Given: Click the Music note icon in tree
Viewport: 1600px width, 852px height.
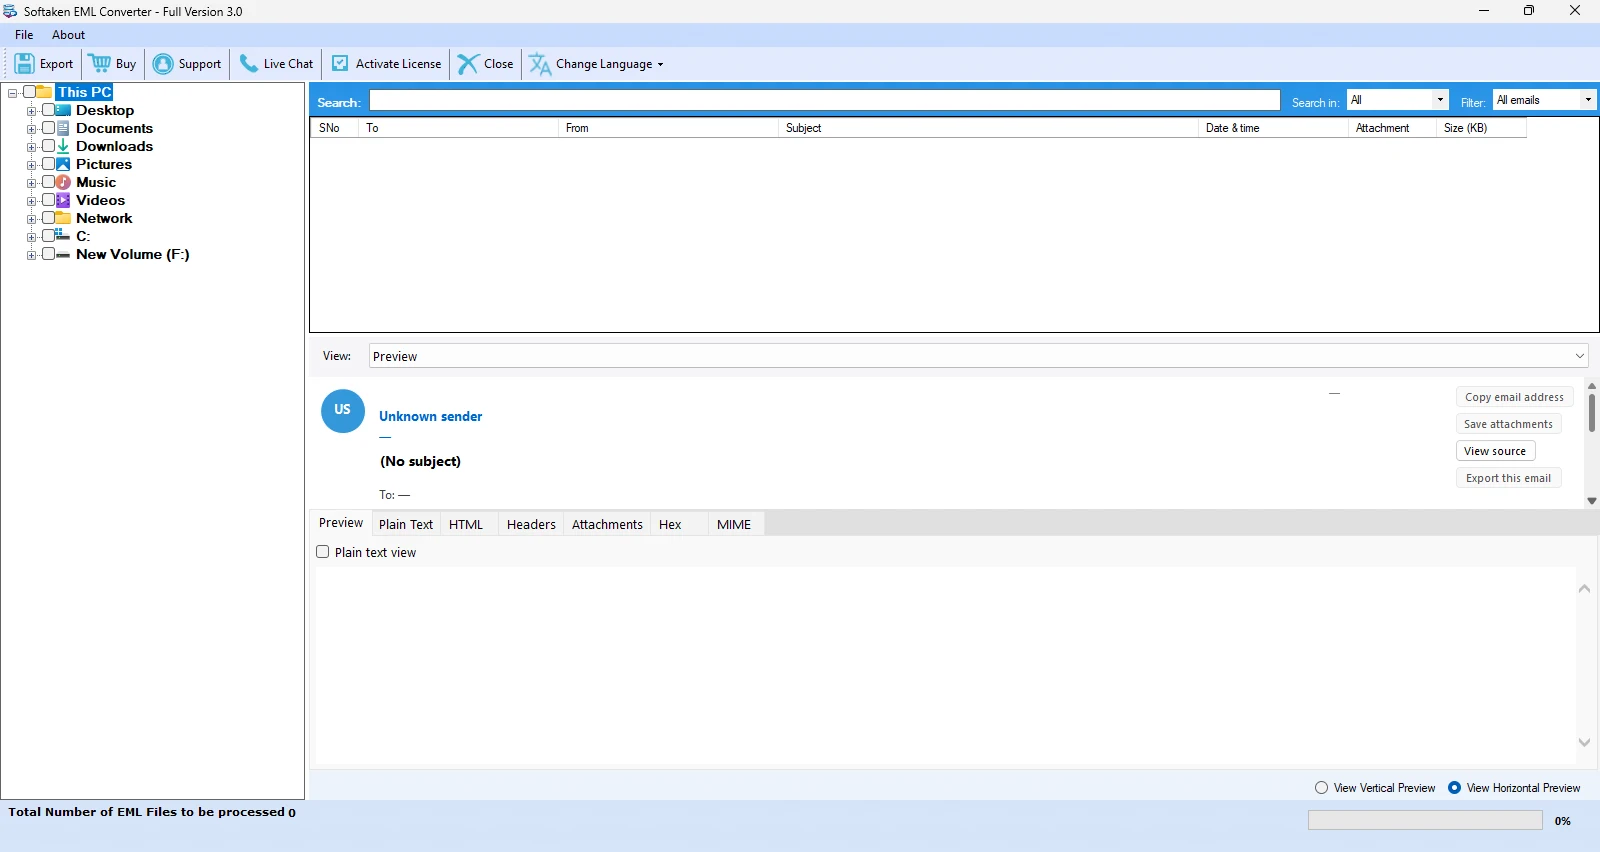Looking at the screenshot, I should tap(64, 182).
